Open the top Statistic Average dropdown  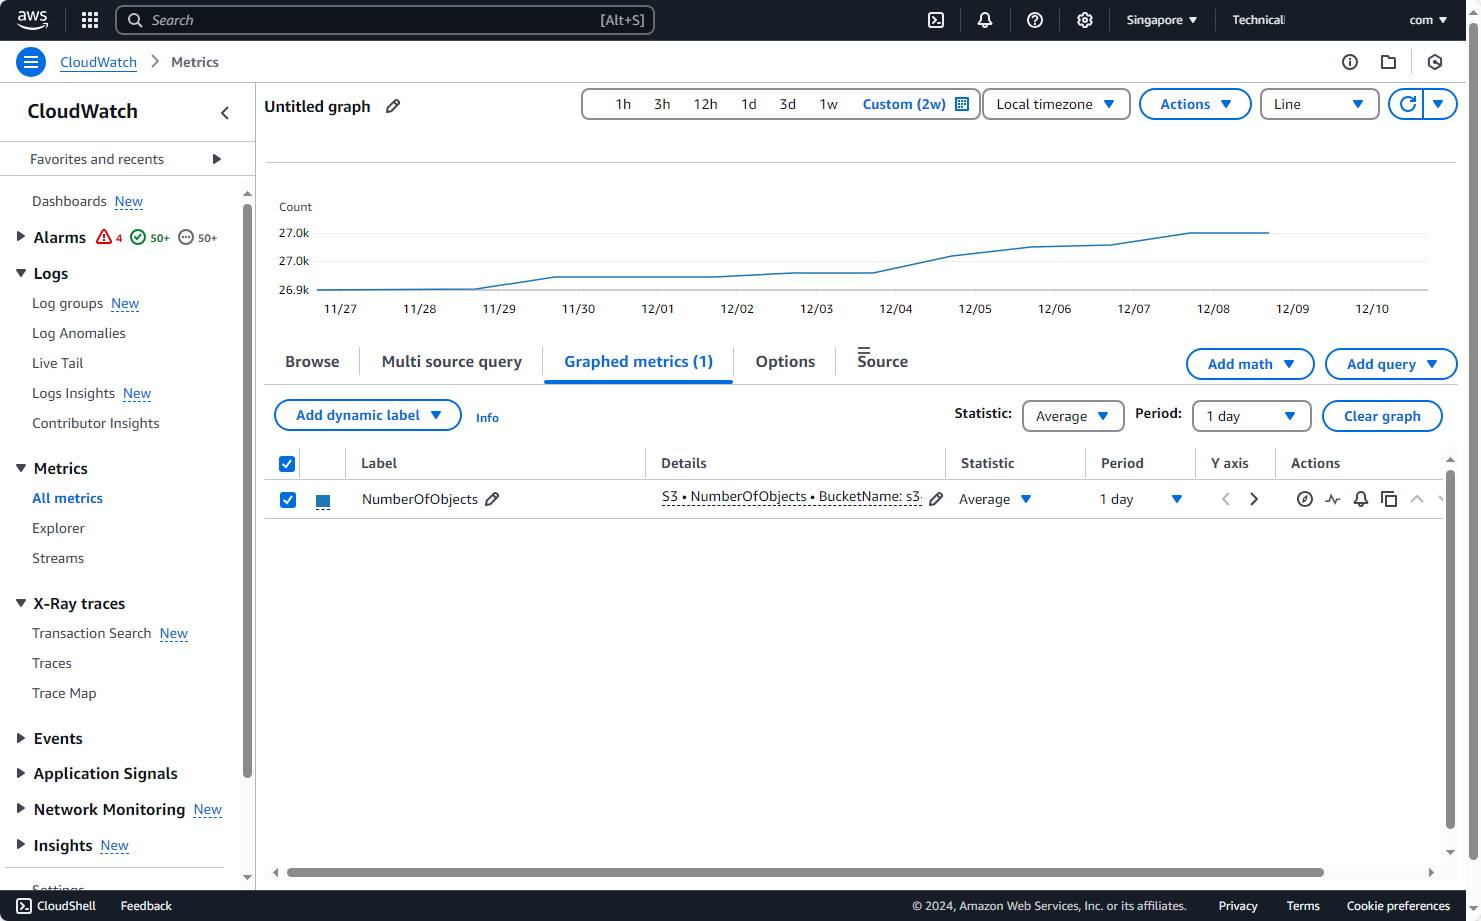click(x=1073, y=416)
